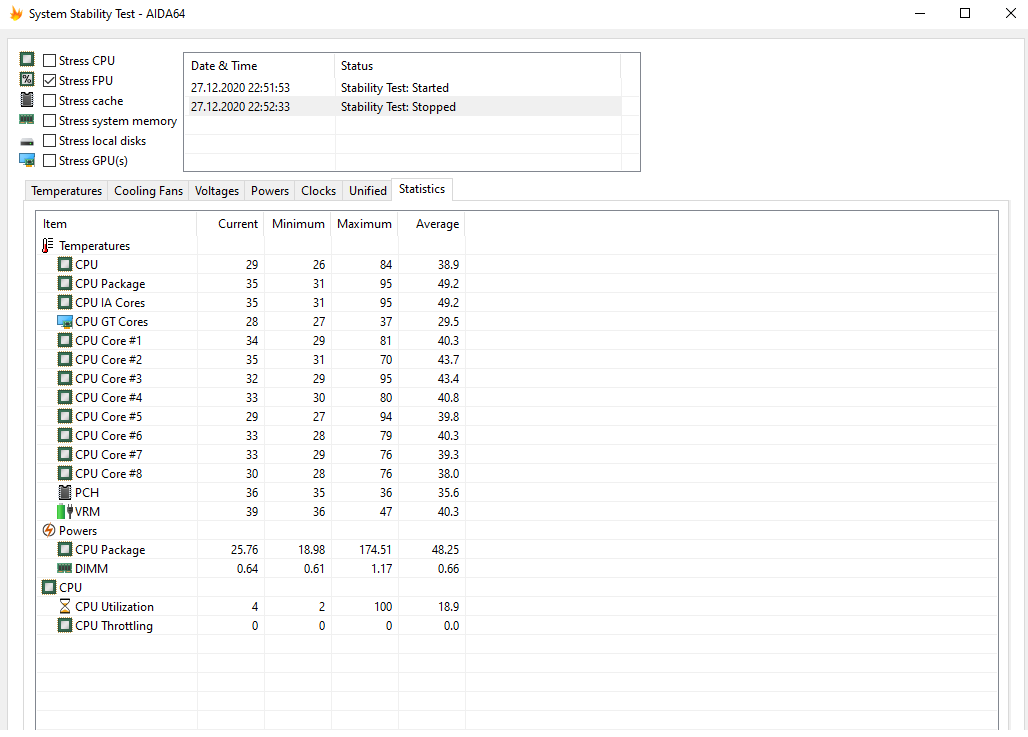Click the chip icon of CPU Core #6 row
Viewport: 1028px width, 737px height.
pos(65,435)
